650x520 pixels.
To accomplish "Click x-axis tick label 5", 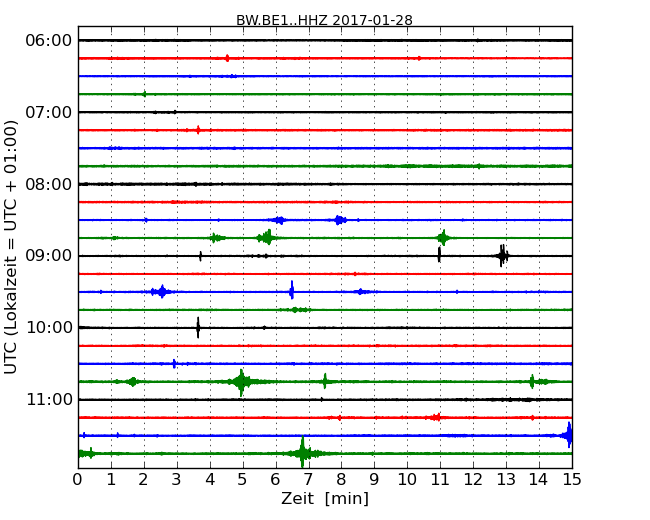I will [x=243, y=480].
